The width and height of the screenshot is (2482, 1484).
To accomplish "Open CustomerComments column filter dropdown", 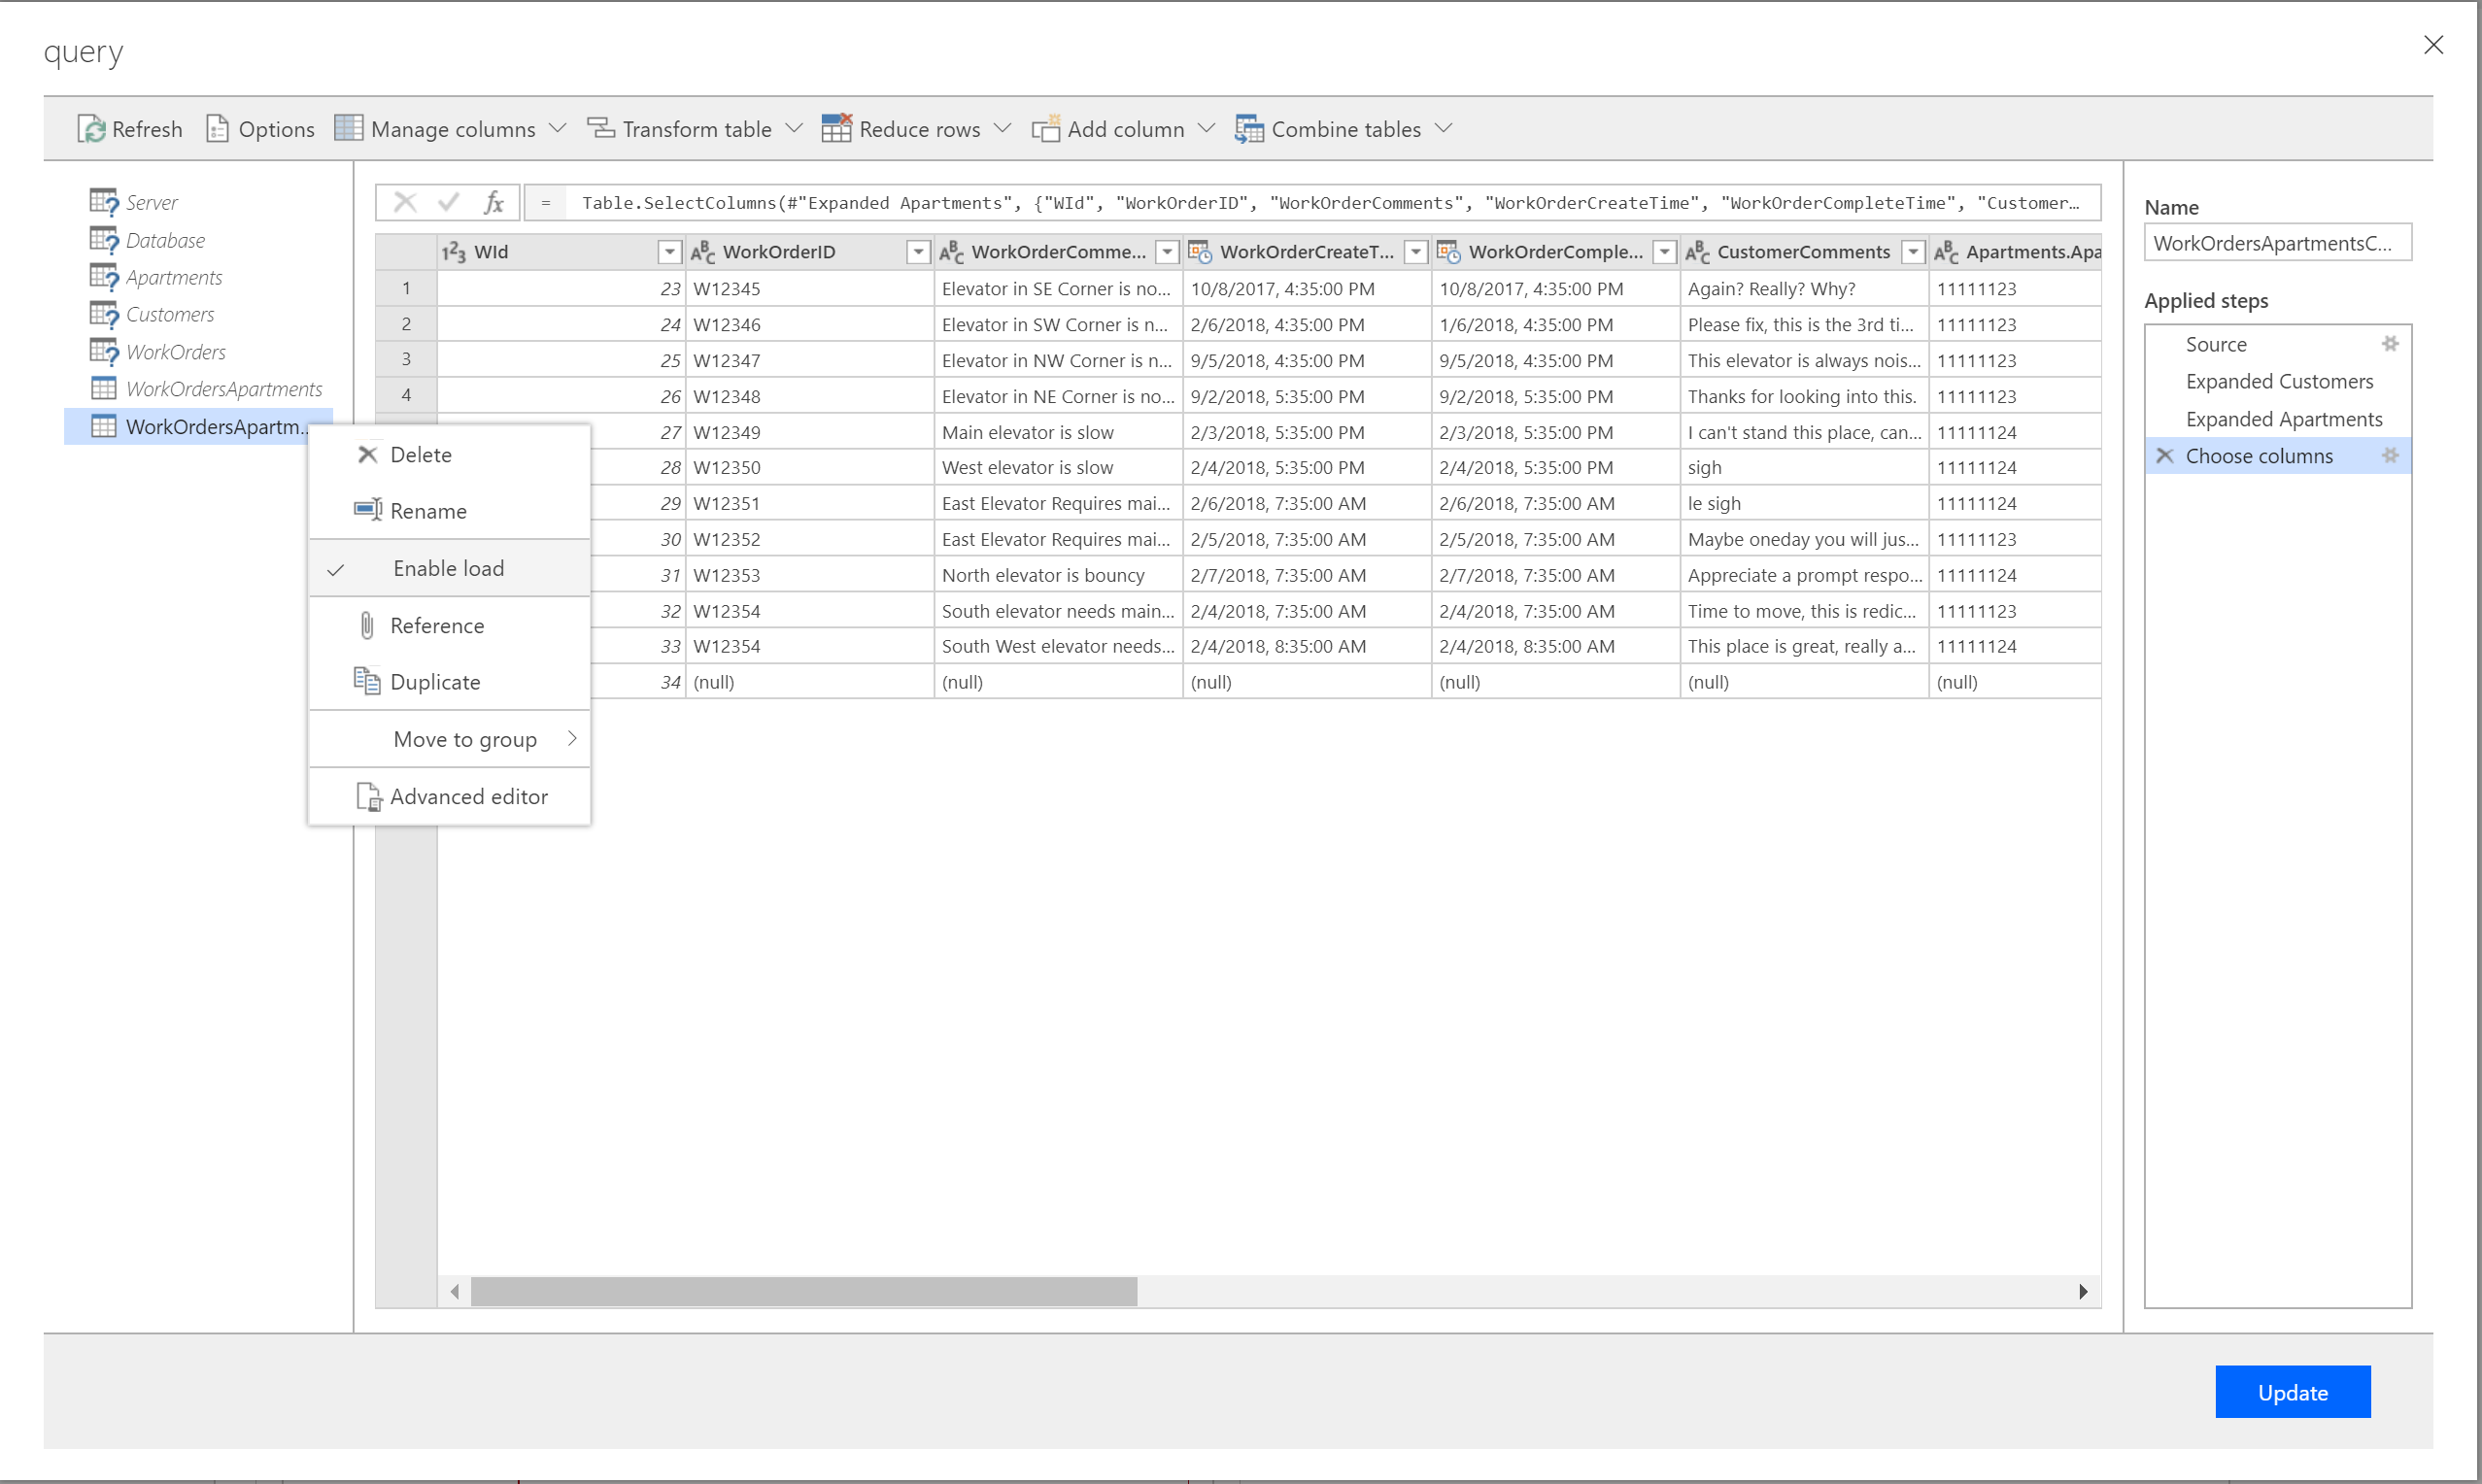I will tap(1912, 252).
